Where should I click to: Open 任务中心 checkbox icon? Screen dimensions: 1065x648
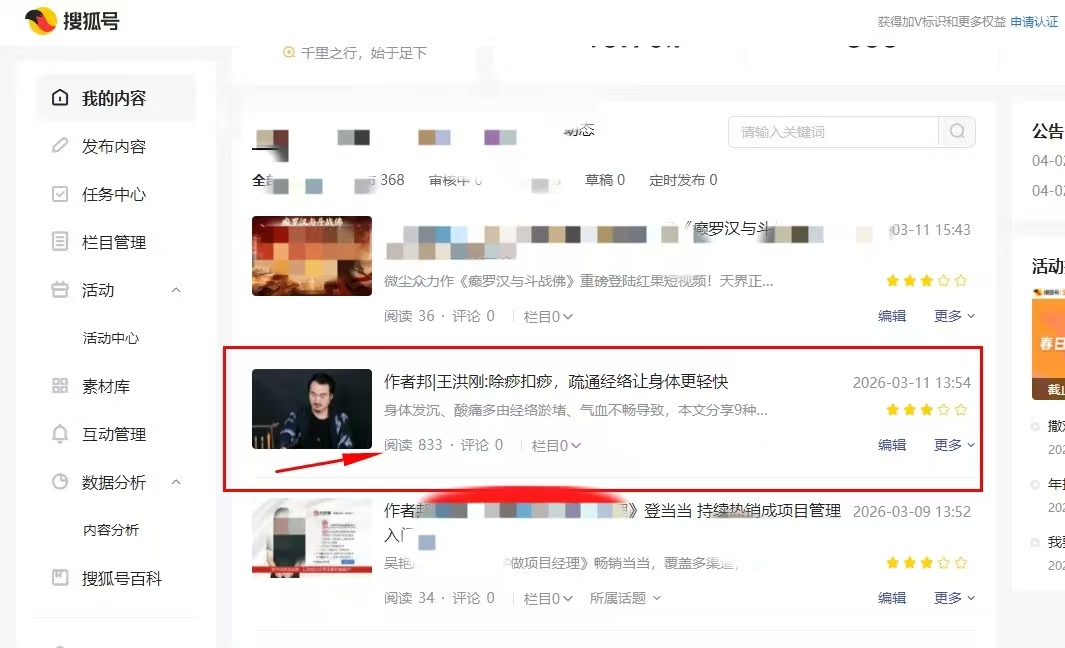60,194
